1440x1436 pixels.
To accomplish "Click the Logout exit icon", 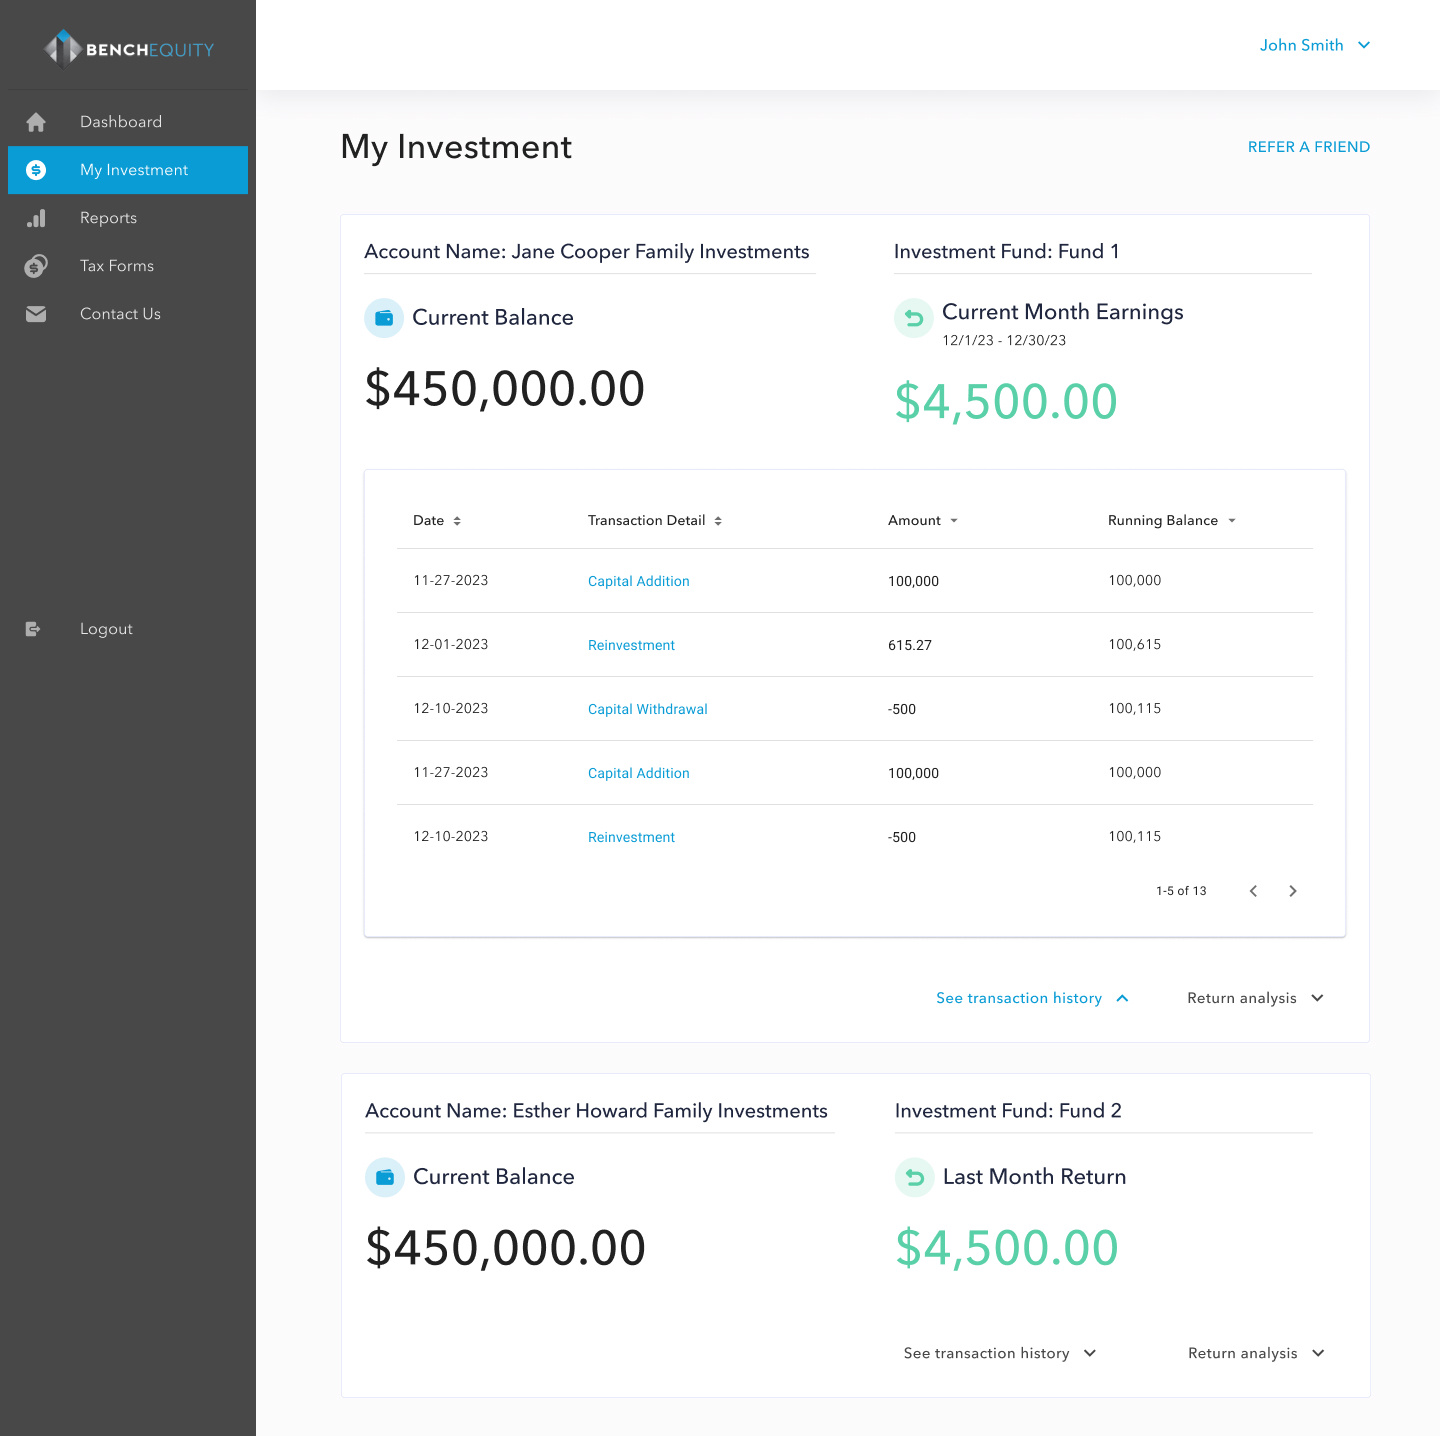I will (x=33, y=628).
